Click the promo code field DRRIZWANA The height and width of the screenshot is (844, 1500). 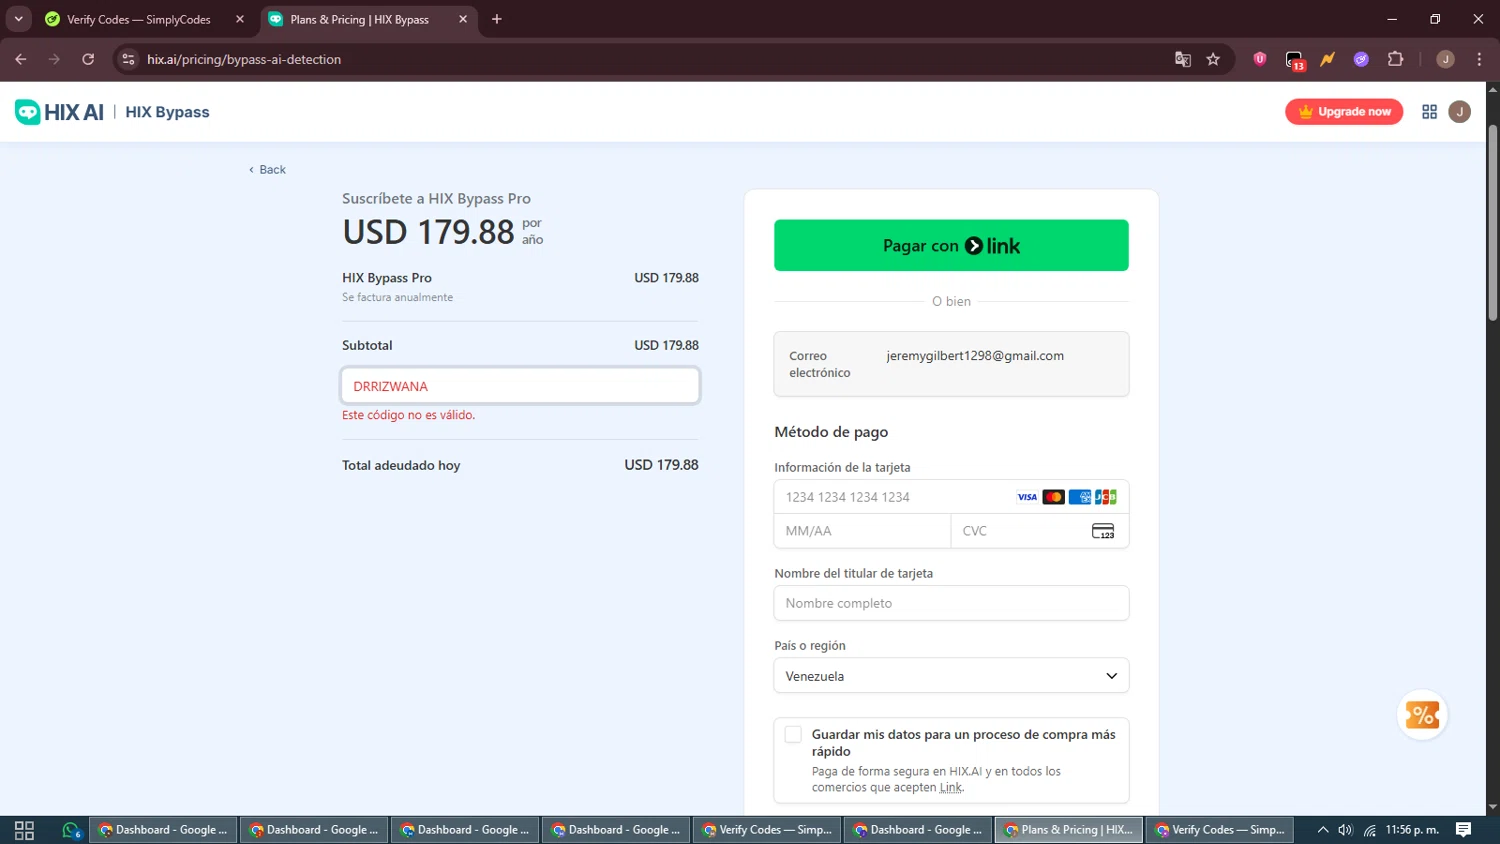[x=520, y=386]
